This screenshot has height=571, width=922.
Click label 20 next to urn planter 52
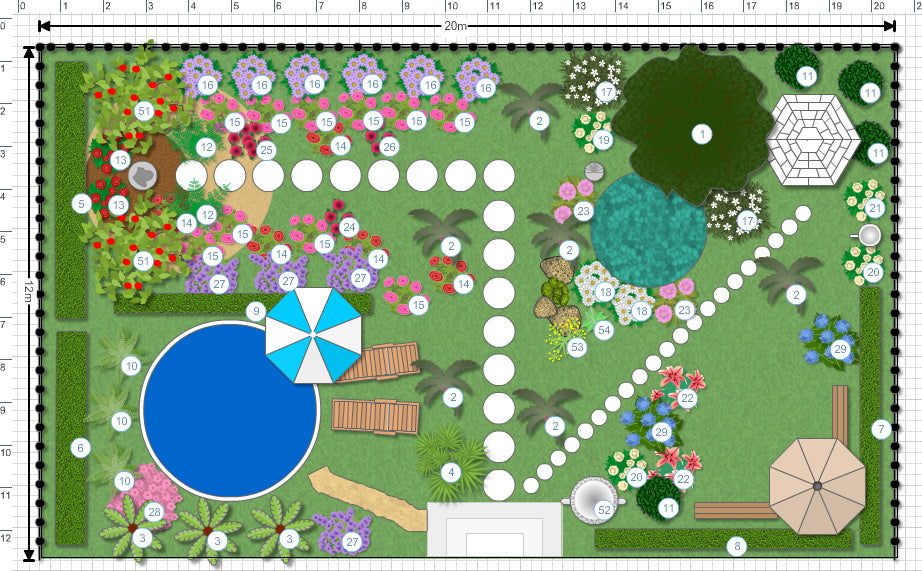(636, 477)
